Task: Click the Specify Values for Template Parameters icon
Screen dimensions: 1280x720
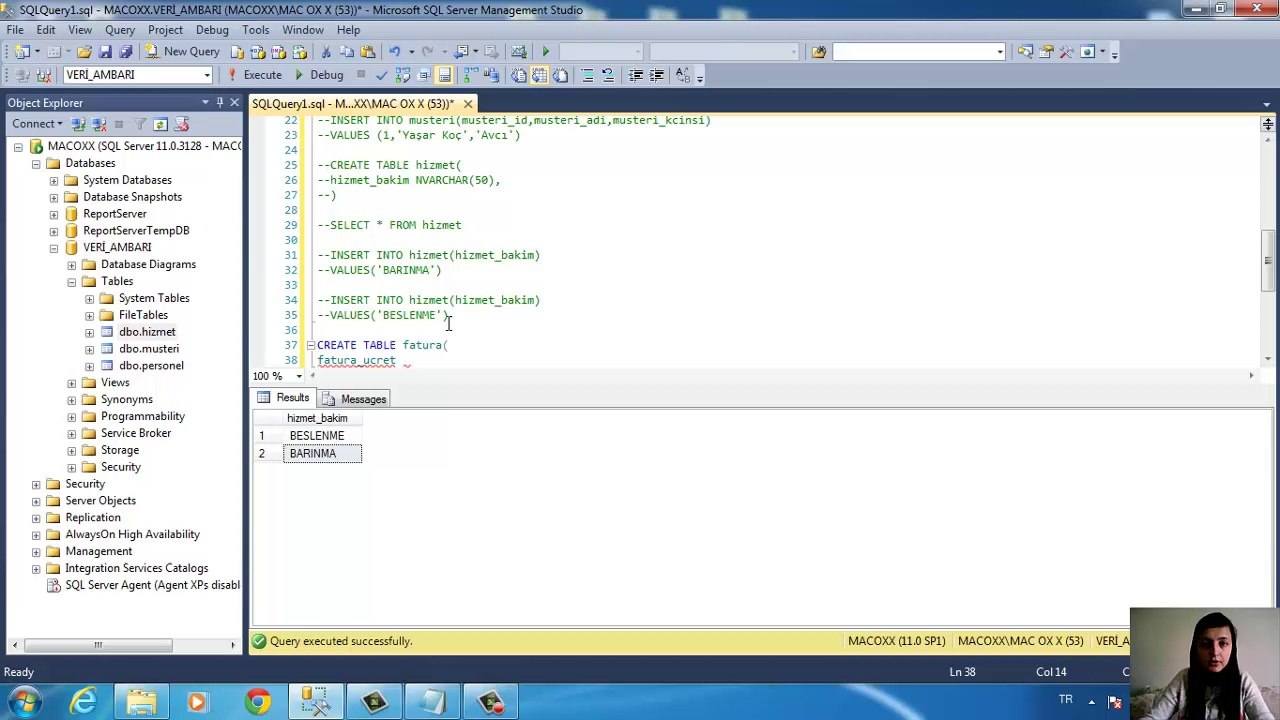Action: (x=683, y=75)
